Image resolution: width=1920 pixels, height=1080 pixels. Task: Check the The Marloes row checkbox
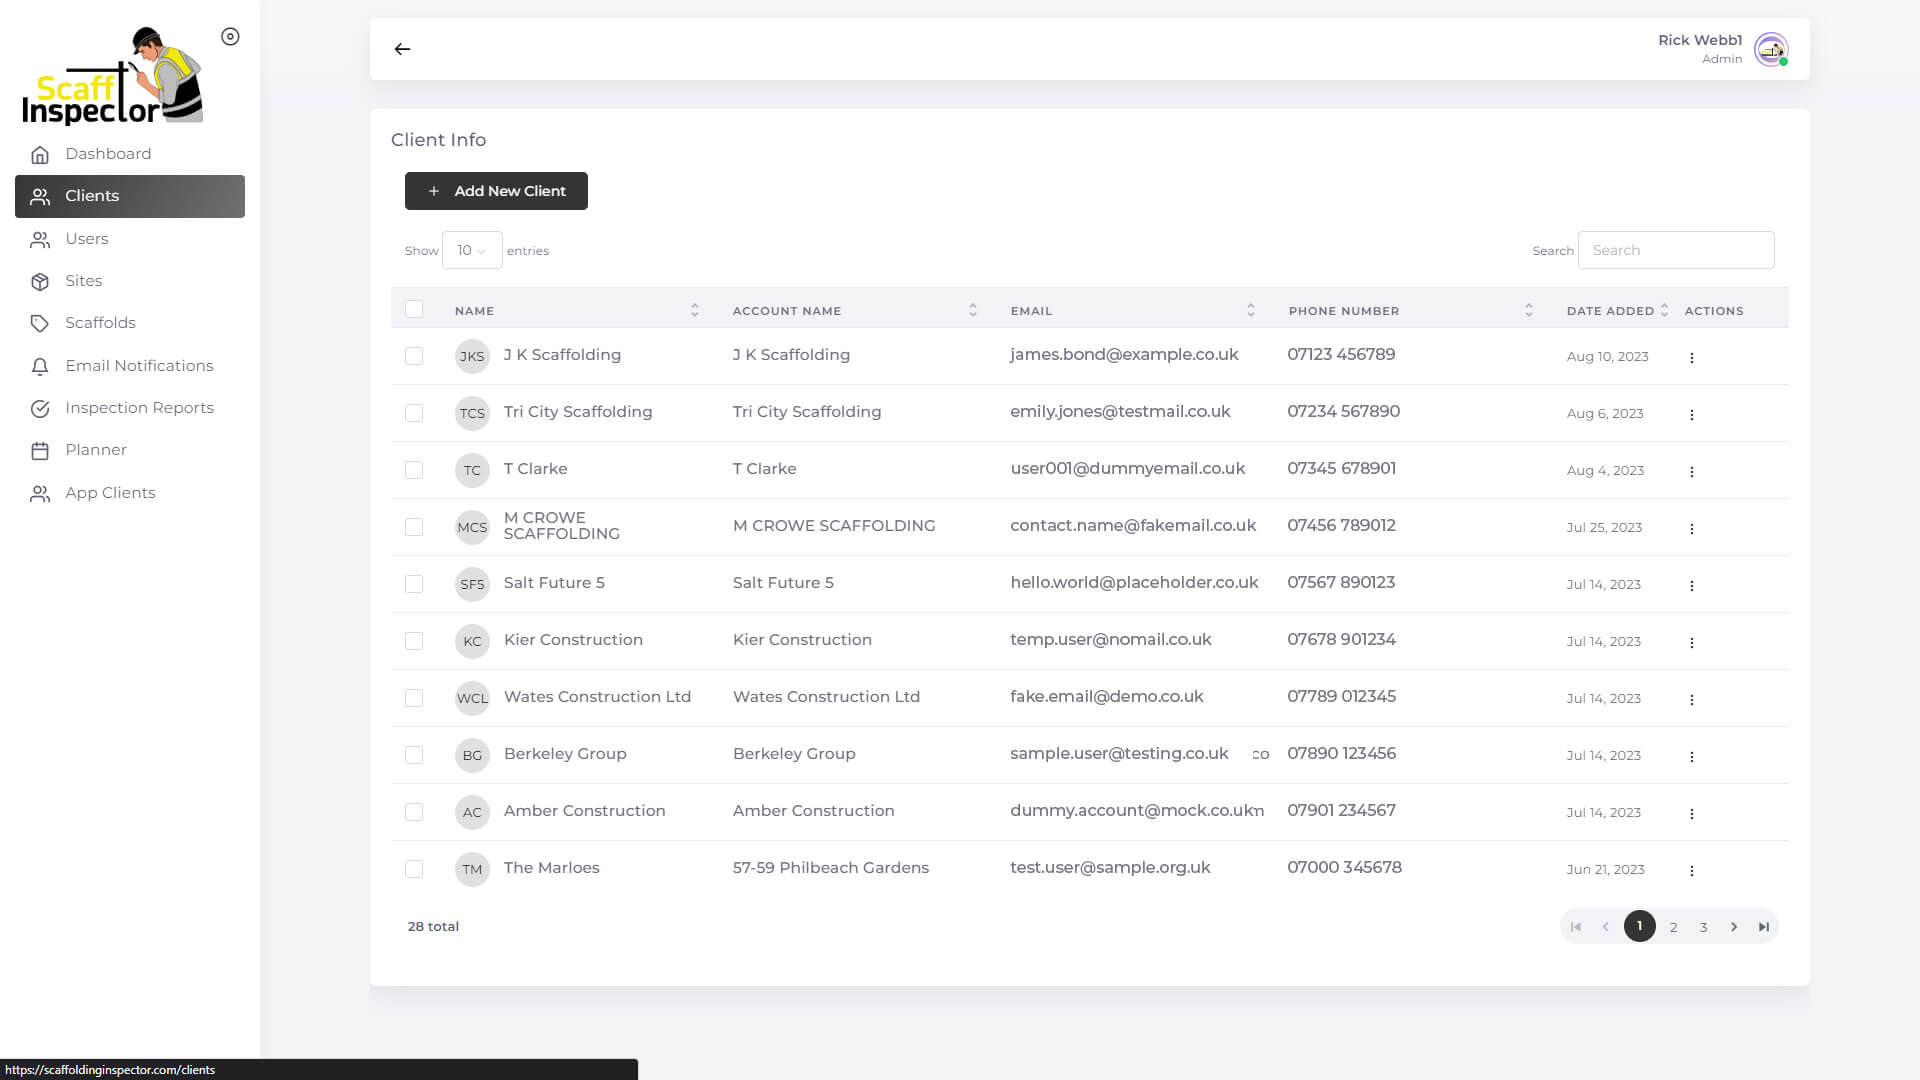click(414, 869)
